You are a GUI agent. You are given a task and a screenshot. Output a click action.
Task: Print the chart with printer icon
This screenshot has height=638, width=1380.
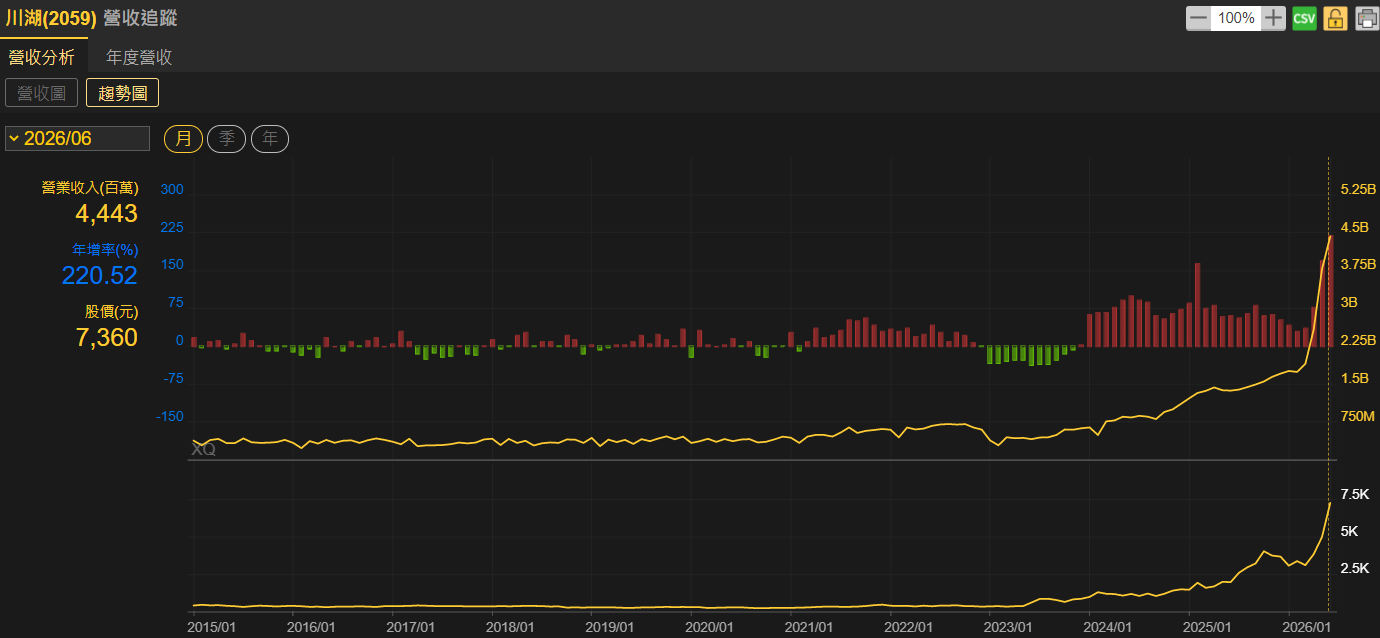coord(1366,18)
